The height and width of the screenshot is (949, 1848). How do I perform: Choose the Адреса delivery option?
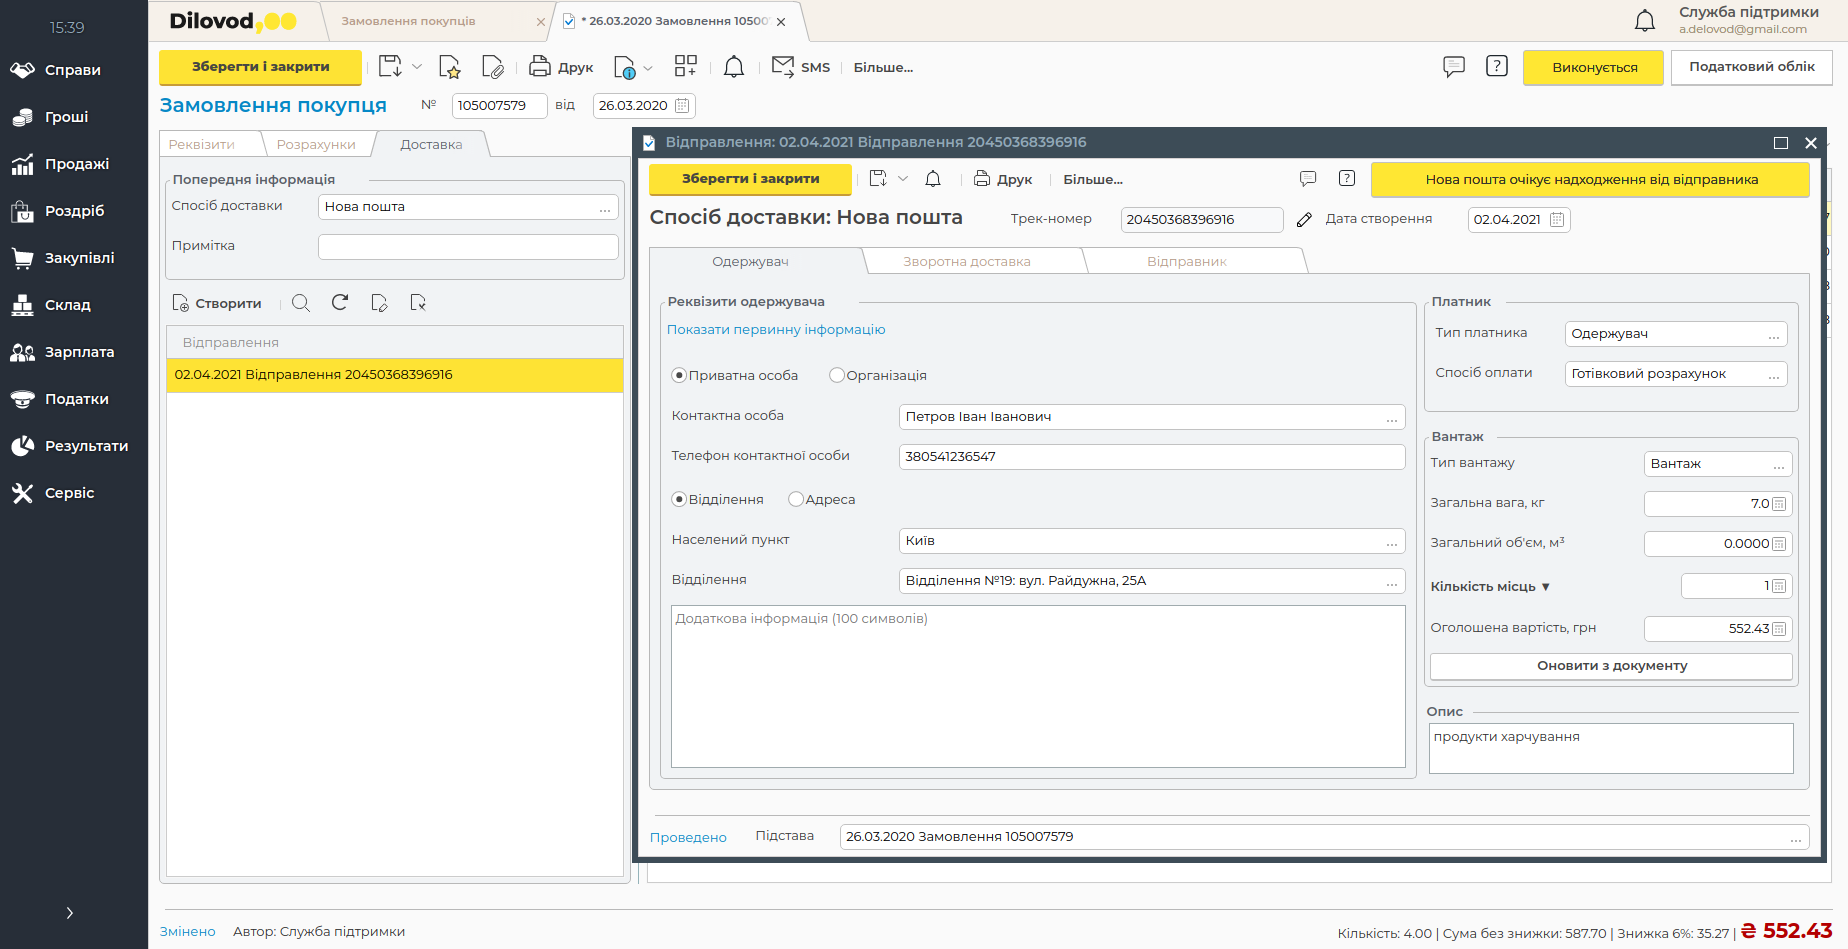click(796, 499)
